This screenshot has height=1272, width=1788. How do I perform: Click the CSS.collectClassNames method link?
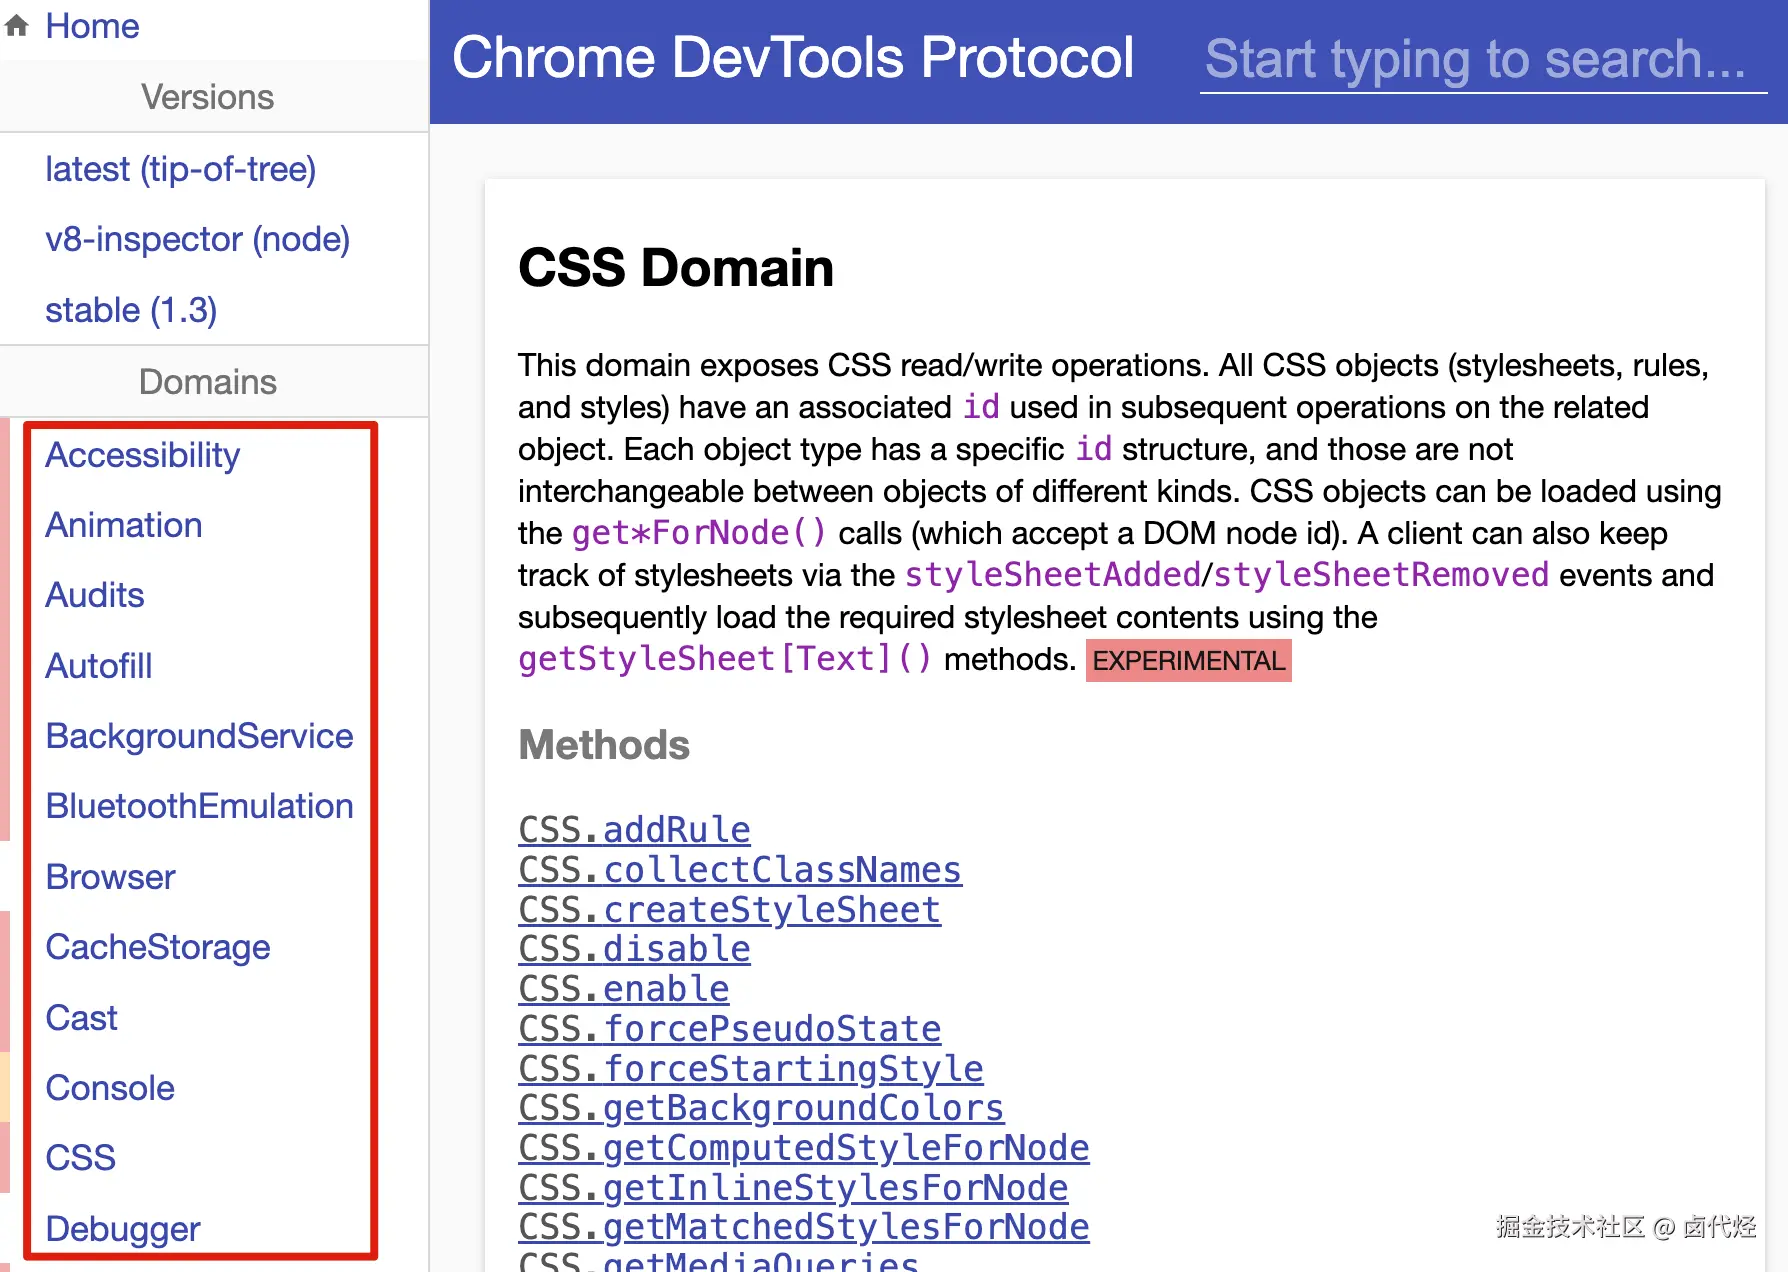coord(739,870)
